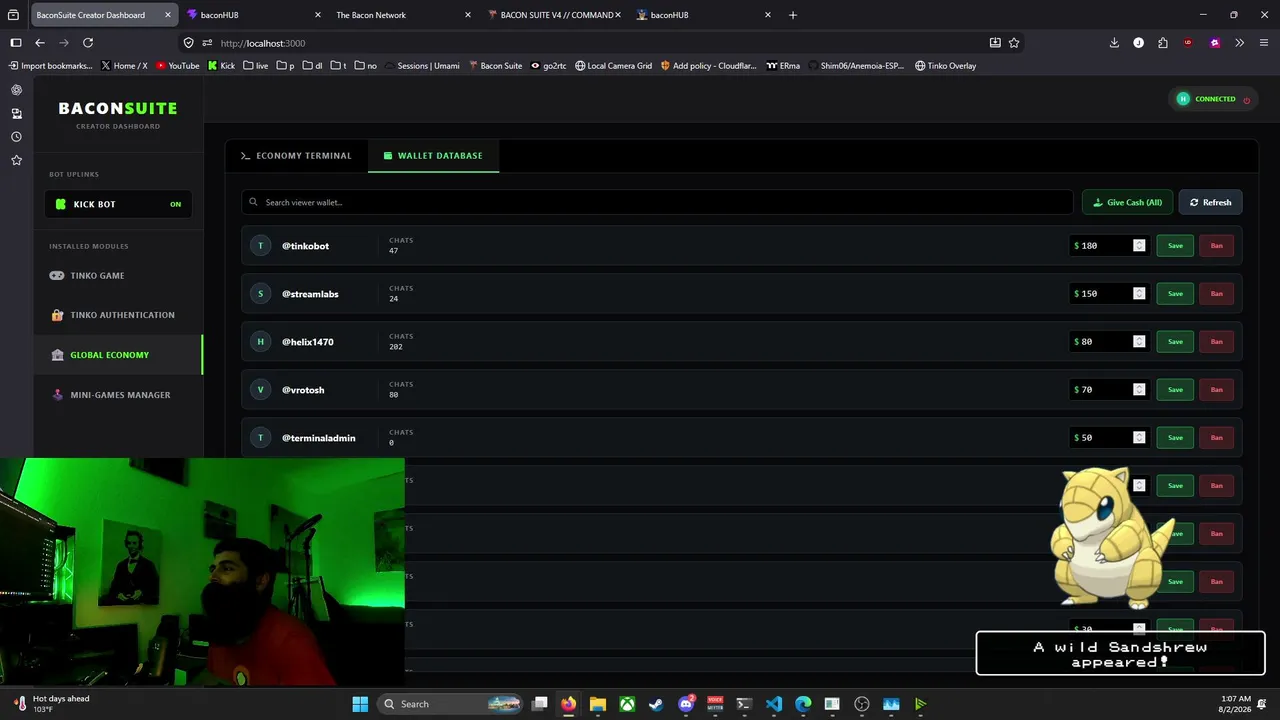This screenshot has height=720, width=1280.
Task: Switch to The Bacon Network browser tab
Action: click(402, 15)
